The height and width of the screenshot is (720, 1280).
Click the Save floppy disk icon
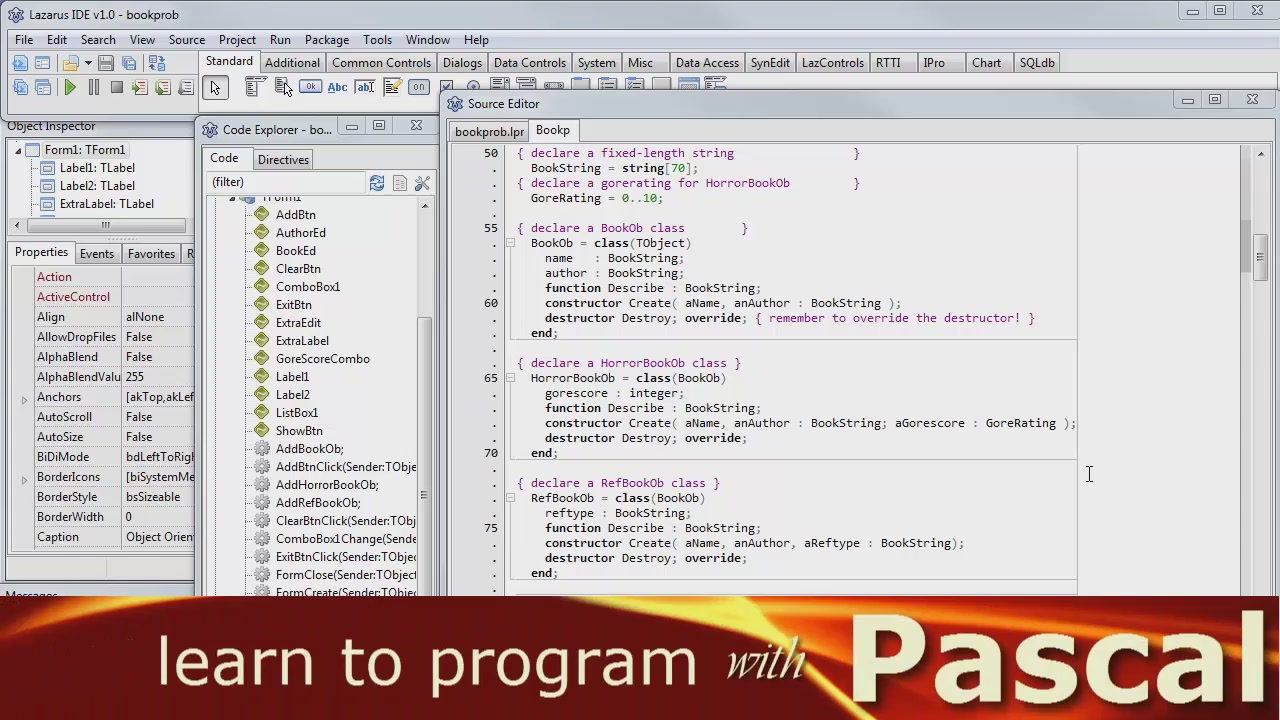click(105, 63)
